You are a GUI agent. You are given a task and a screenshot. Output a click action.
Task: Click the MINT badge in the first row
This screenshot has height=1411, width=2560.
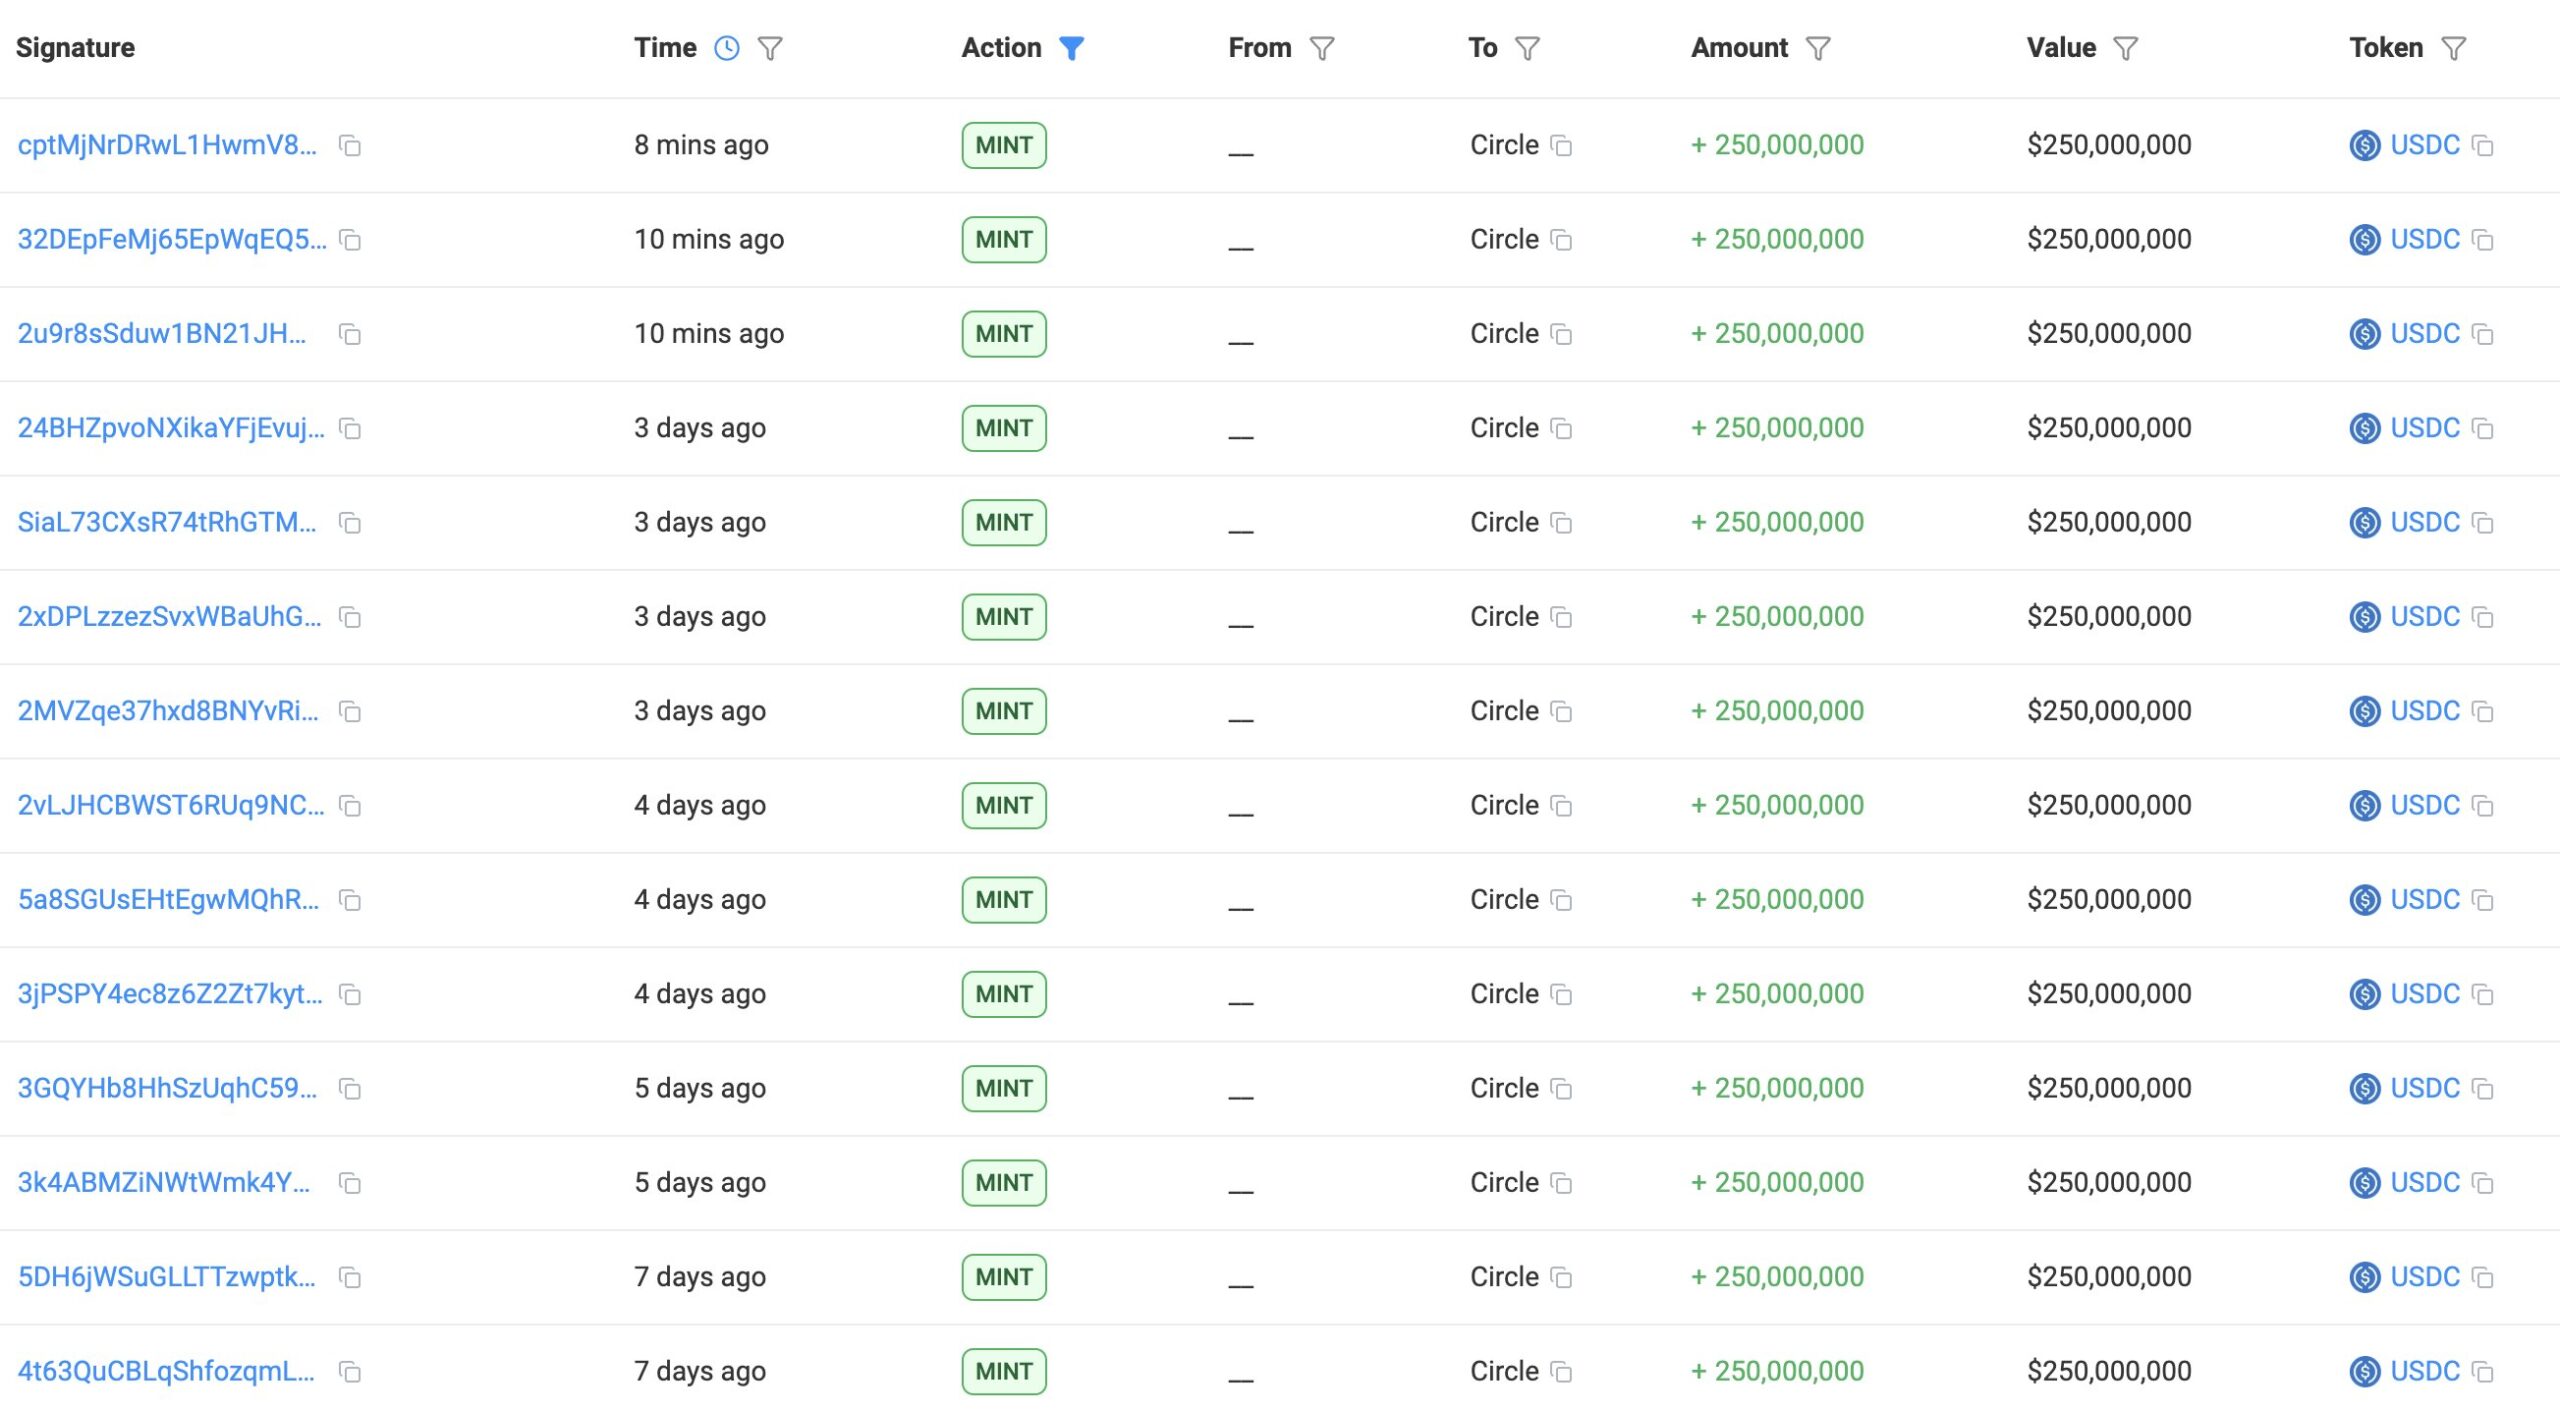1003,145
